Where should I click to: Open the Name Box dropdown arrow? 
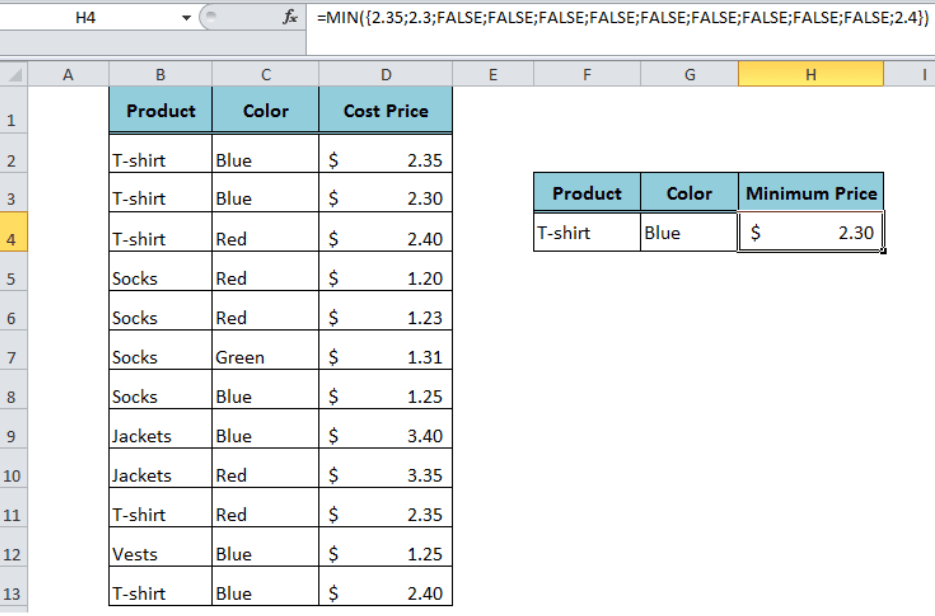pos(186,18)
